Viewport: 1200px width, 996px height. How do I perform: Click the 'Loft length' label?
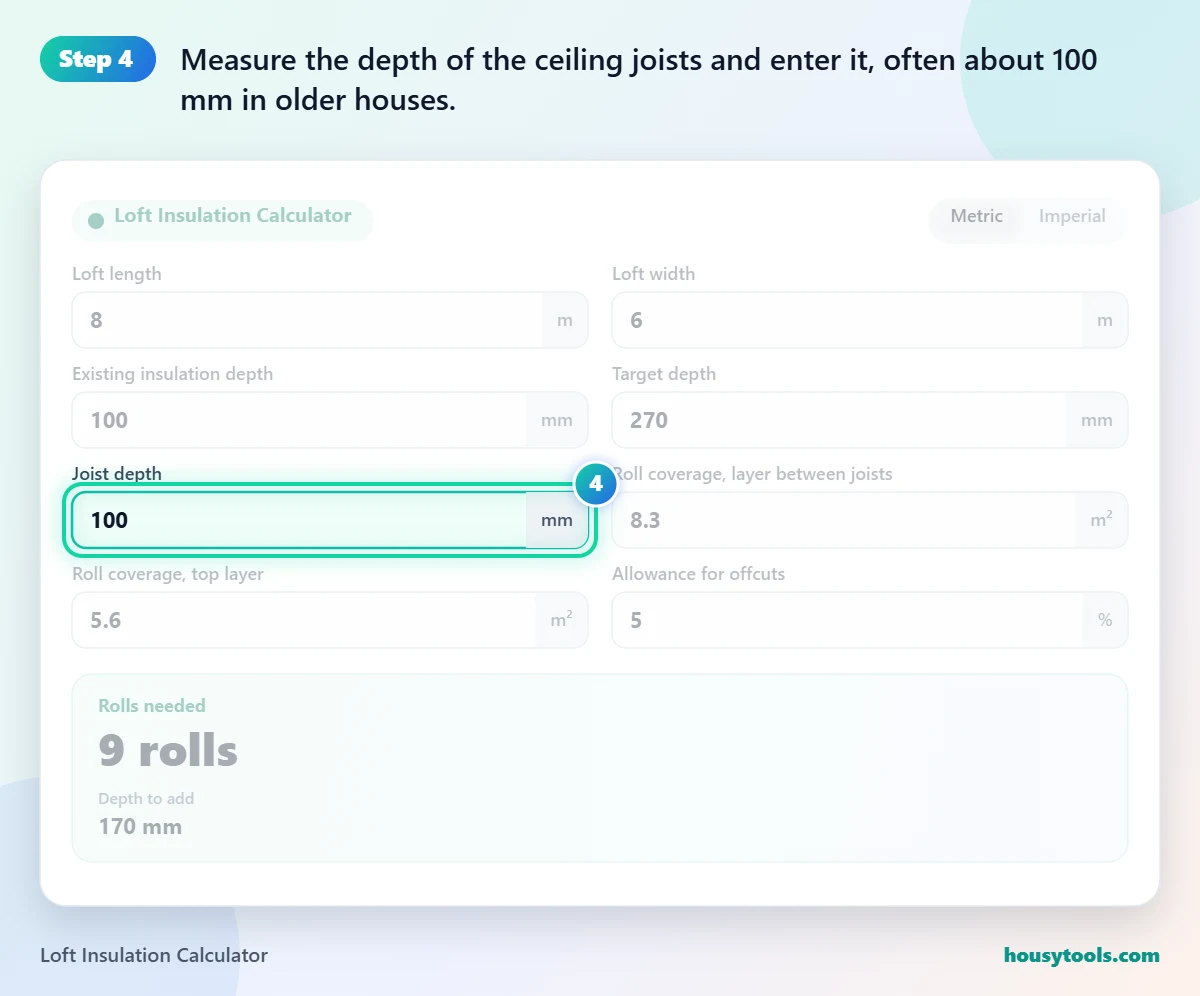[x=117, y=274]
